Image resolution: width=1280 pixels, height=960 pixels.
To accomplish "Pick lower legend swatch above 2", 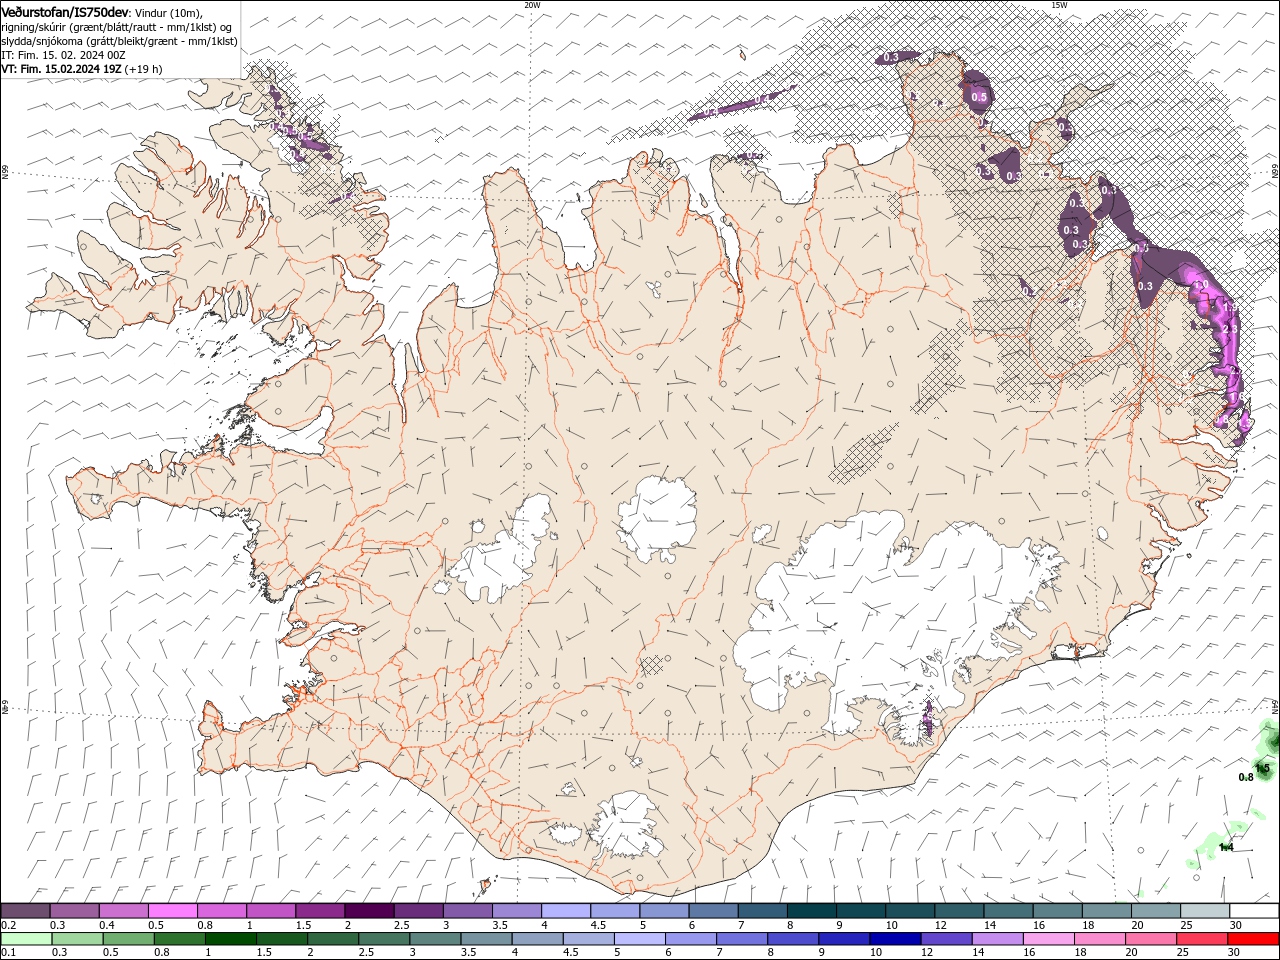I will pos(333,939).
